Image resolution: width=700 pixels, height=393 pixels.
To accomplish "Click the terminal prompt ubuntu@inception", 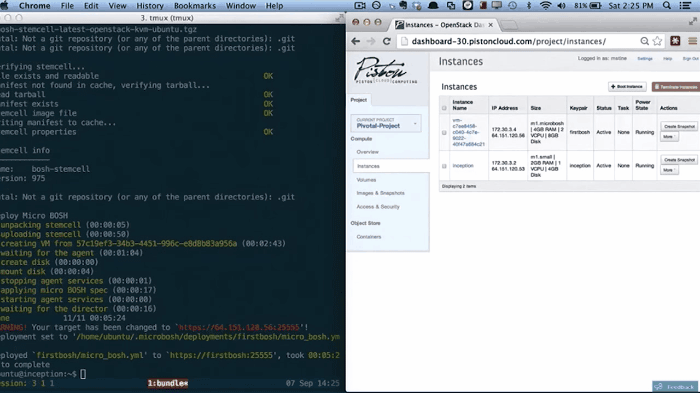I will pos(38,374).
